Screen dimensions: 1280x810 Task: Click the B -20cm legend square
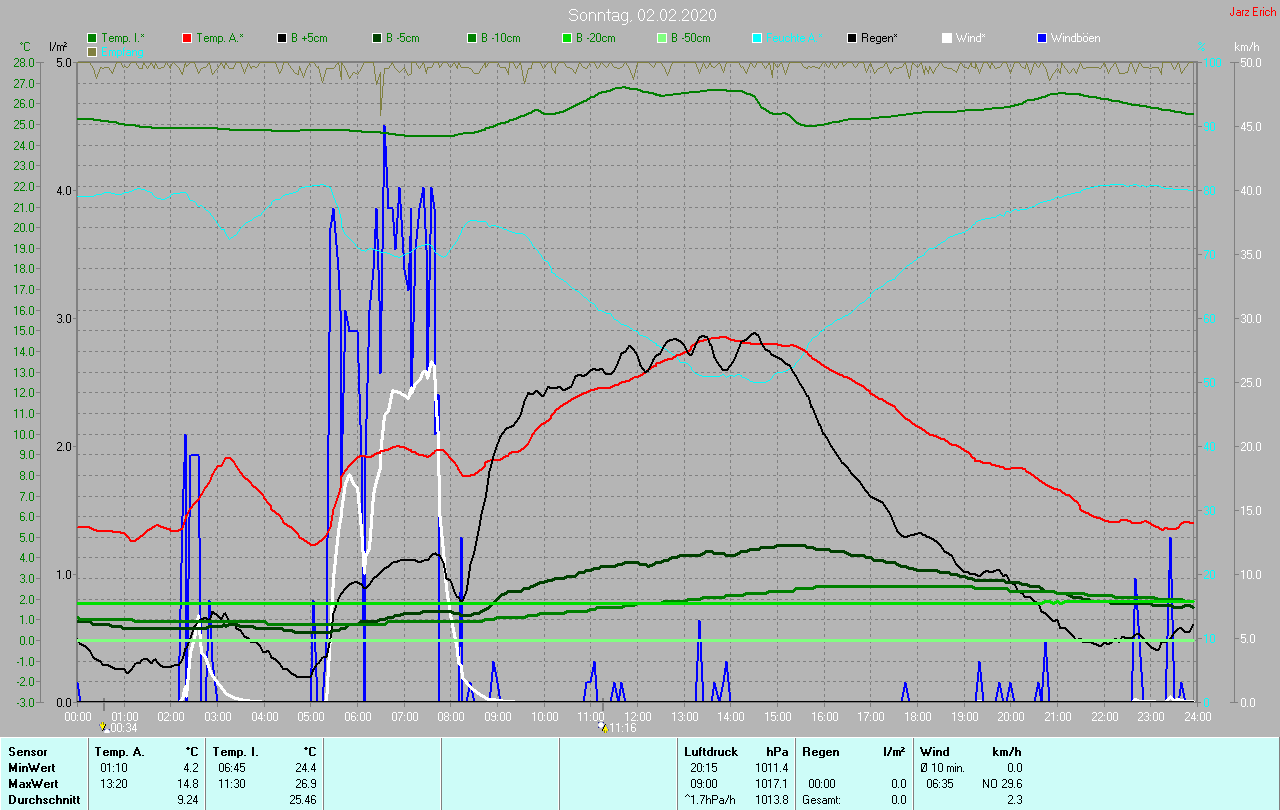tap(566, 38)
